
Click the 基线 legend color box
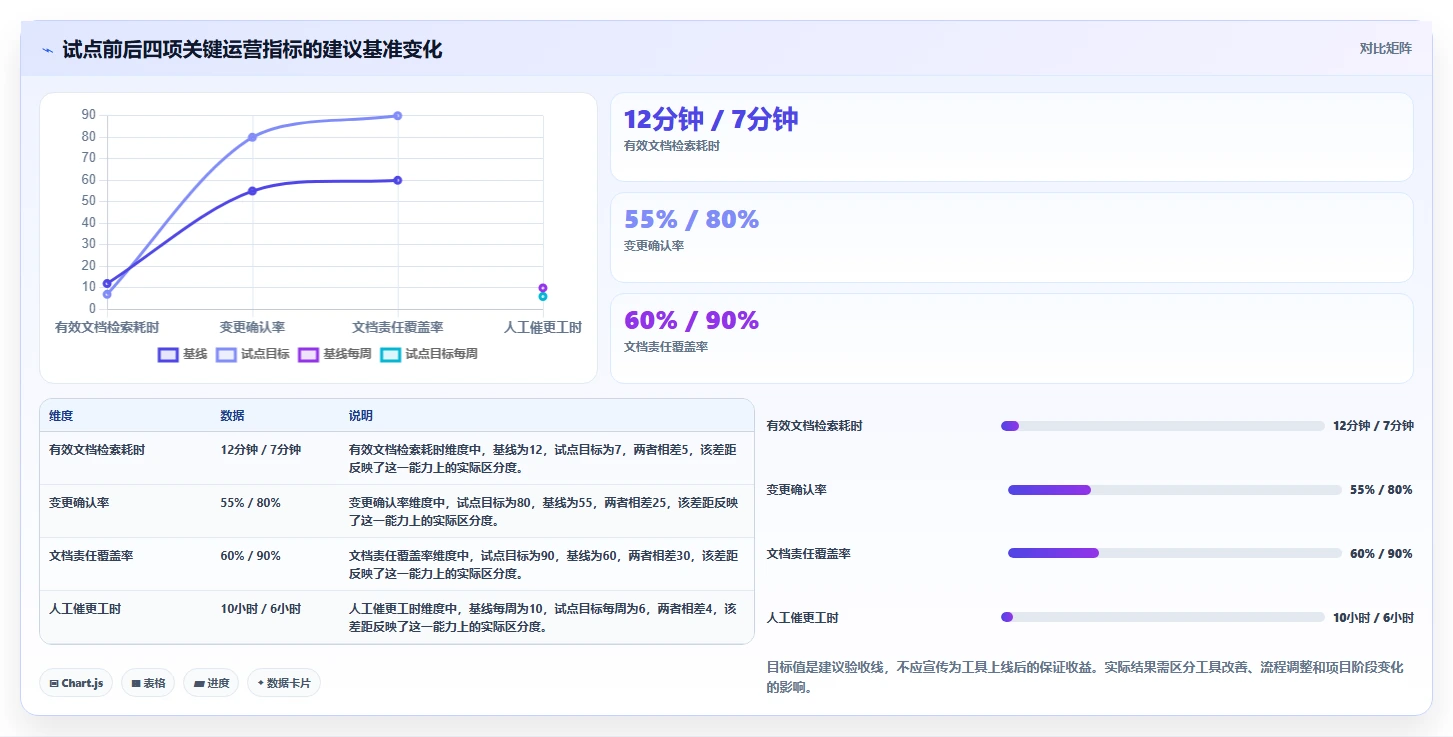(x=169, y=354)
